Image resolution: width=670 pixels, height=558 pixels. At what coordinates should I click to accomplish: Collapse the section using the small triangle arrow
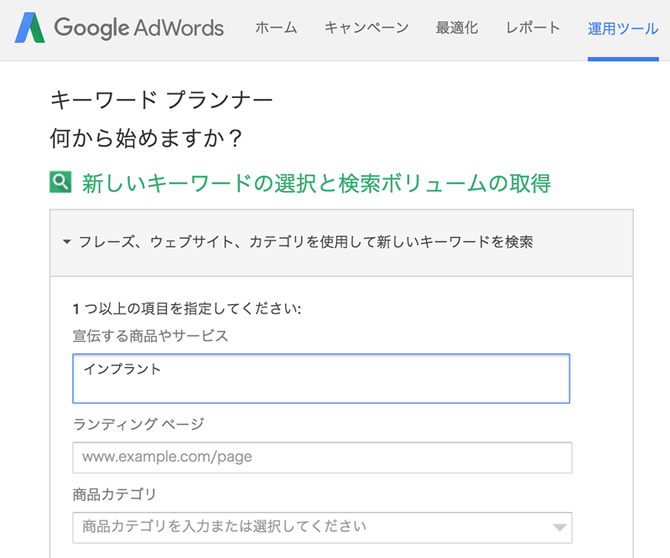(x=66, y=242)
